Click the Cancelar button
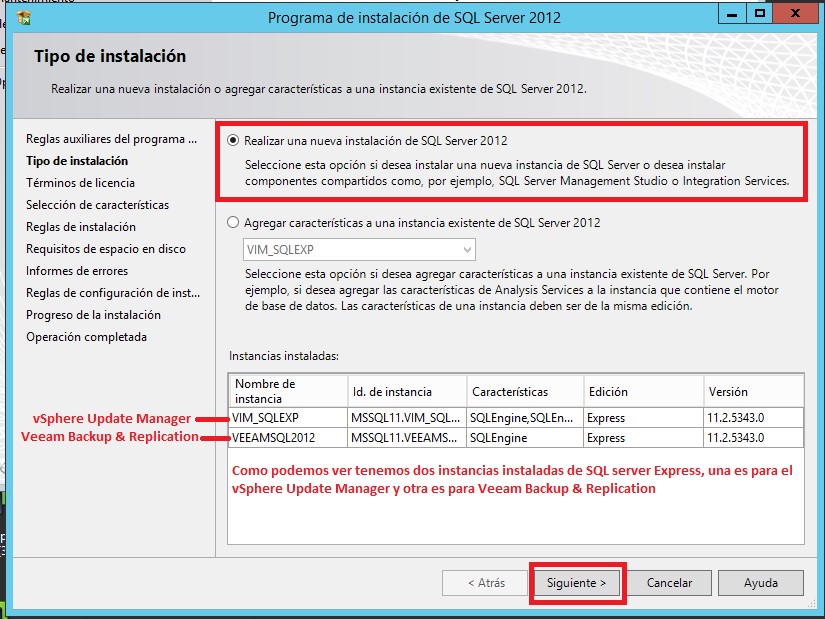 point(669,583)
